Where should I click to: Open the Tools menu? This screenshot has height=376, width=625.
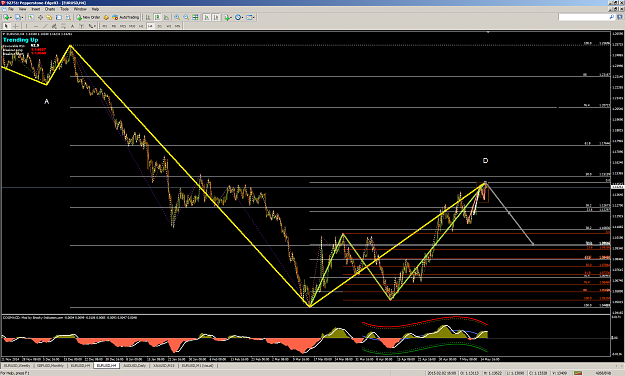[x=64, y=9]
